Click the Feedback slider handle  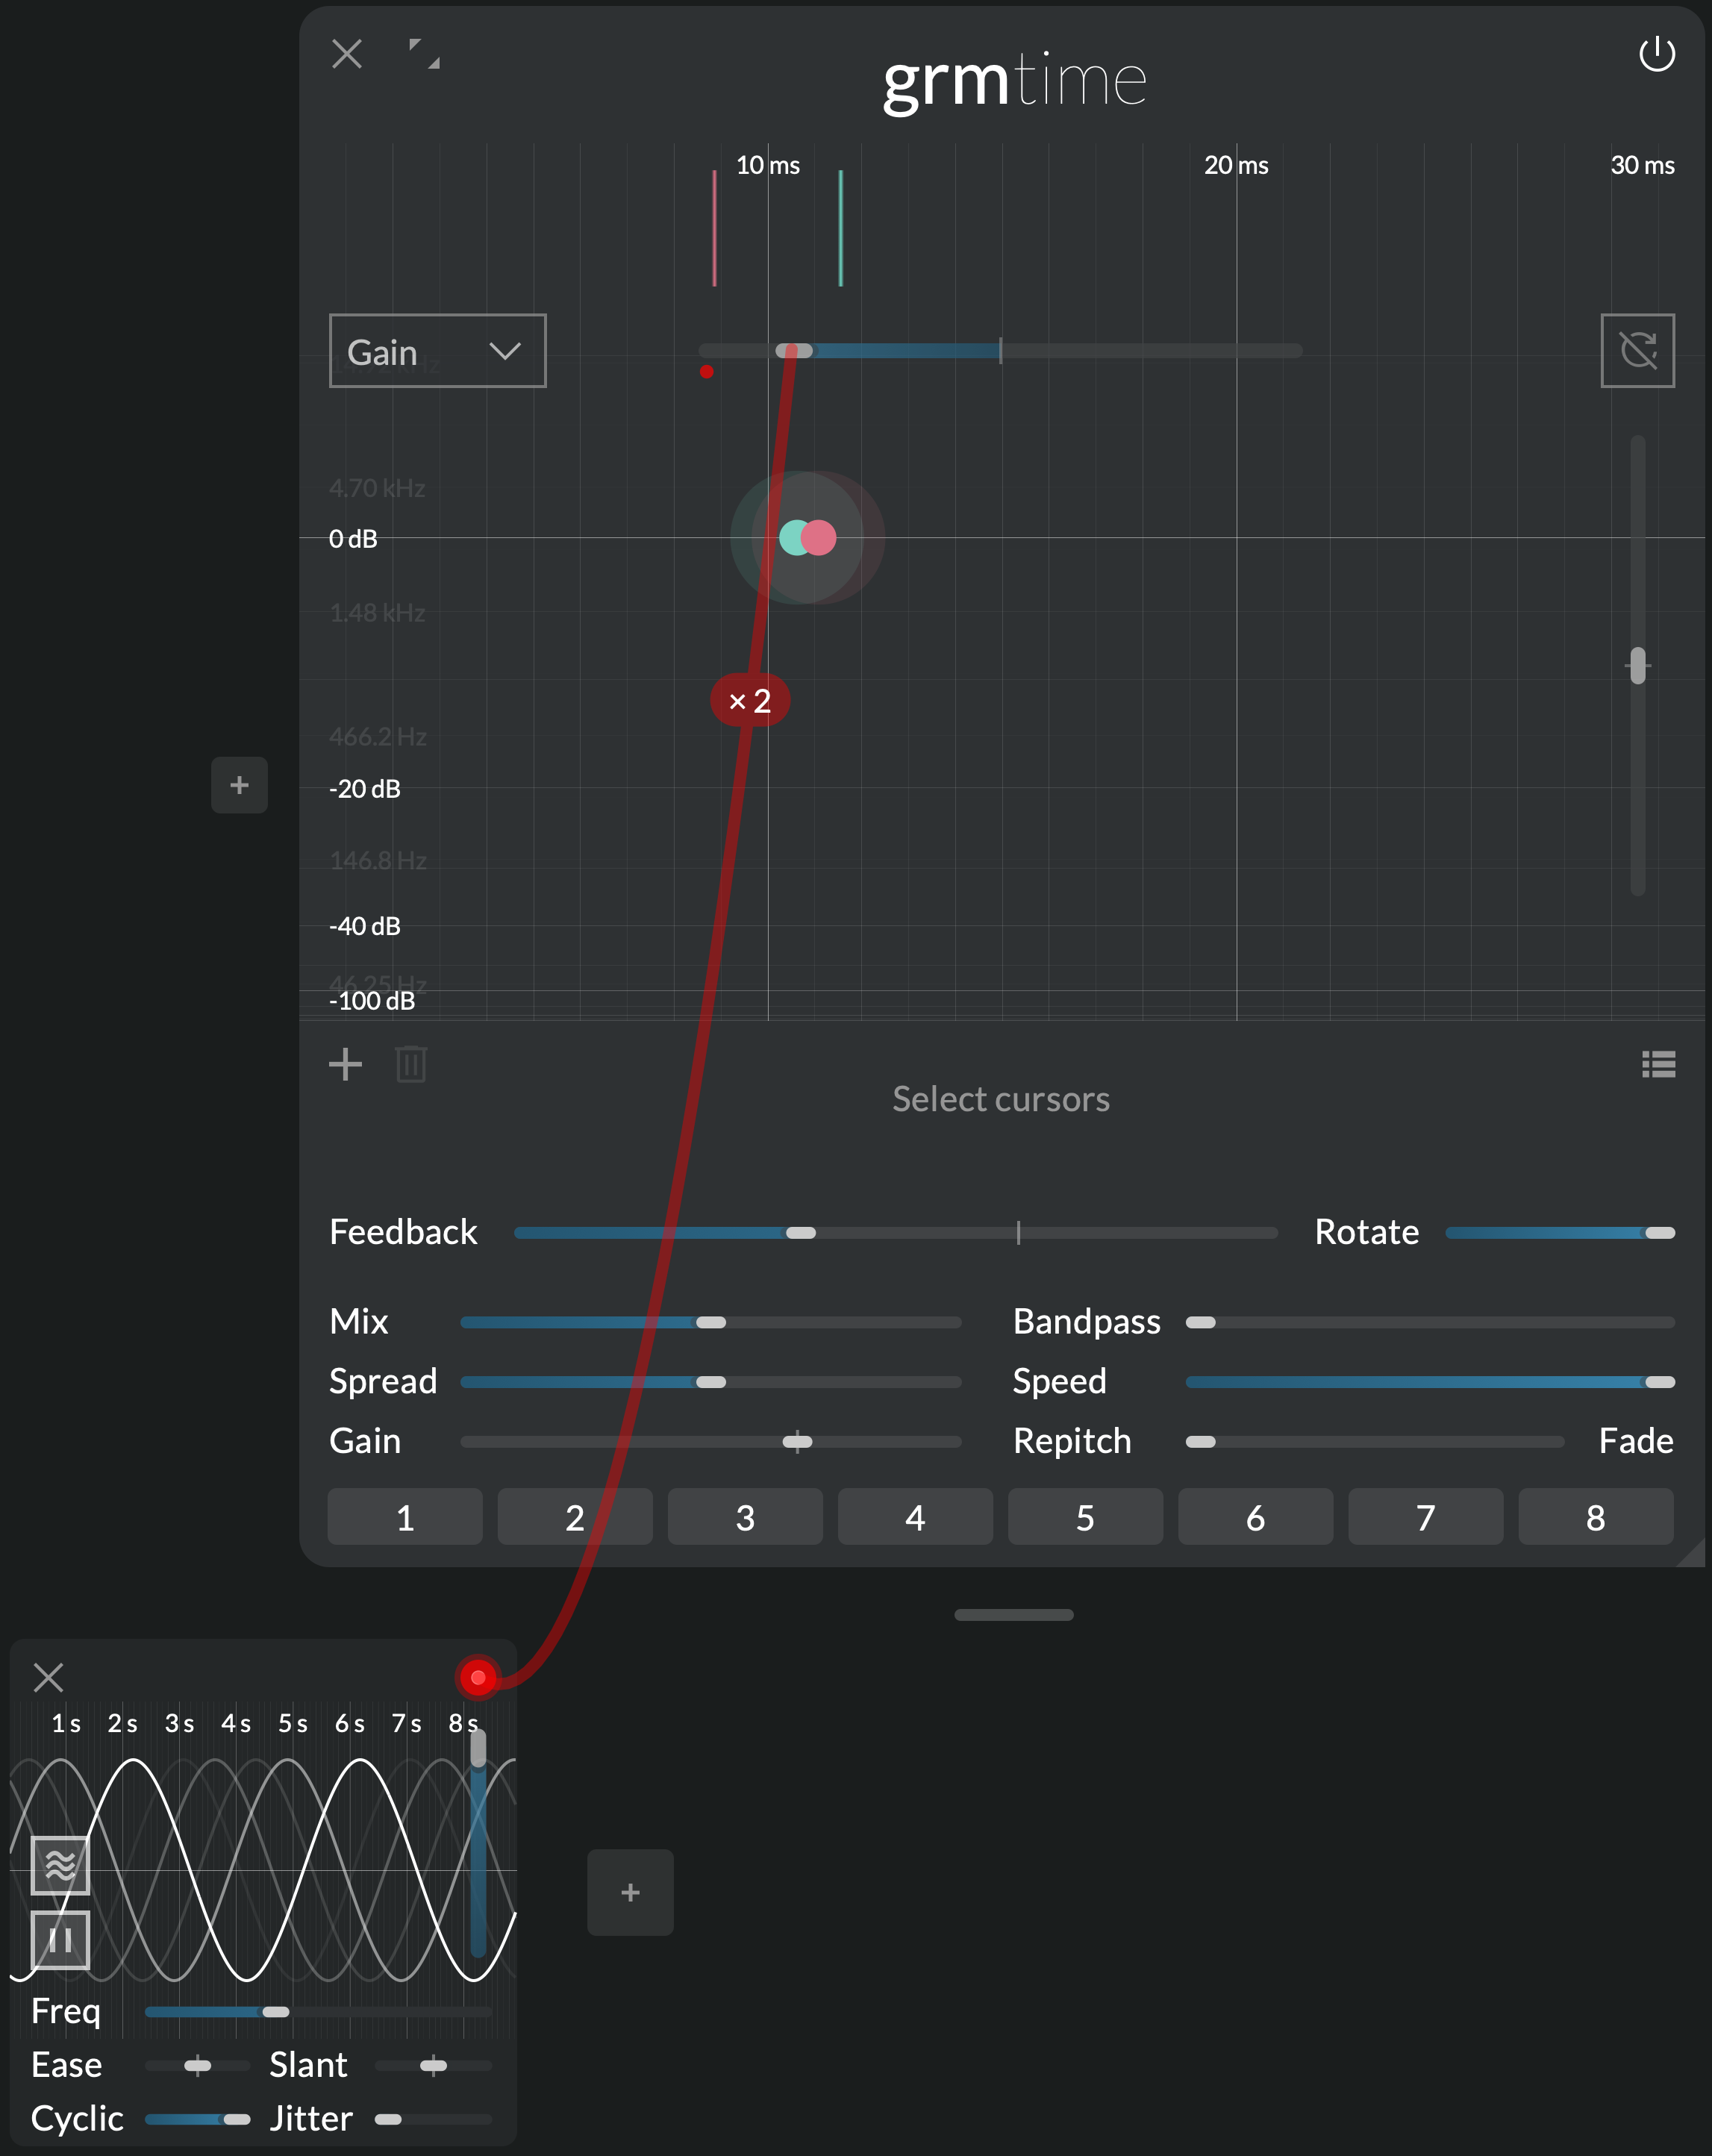pos(801,1233)
